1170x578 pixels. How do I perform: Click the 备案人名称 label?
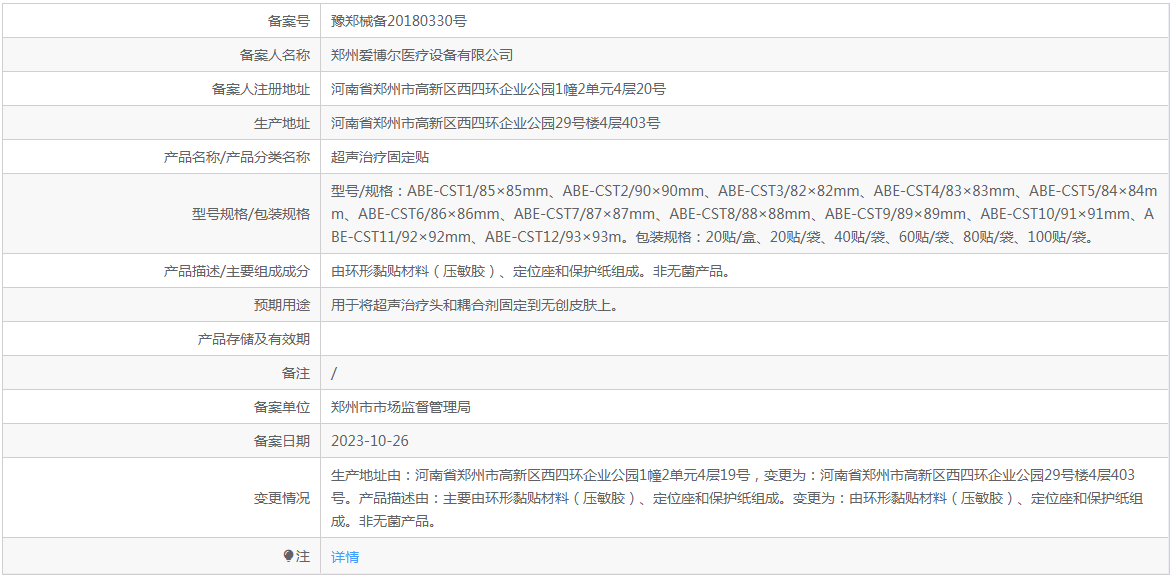coord(275,55)
